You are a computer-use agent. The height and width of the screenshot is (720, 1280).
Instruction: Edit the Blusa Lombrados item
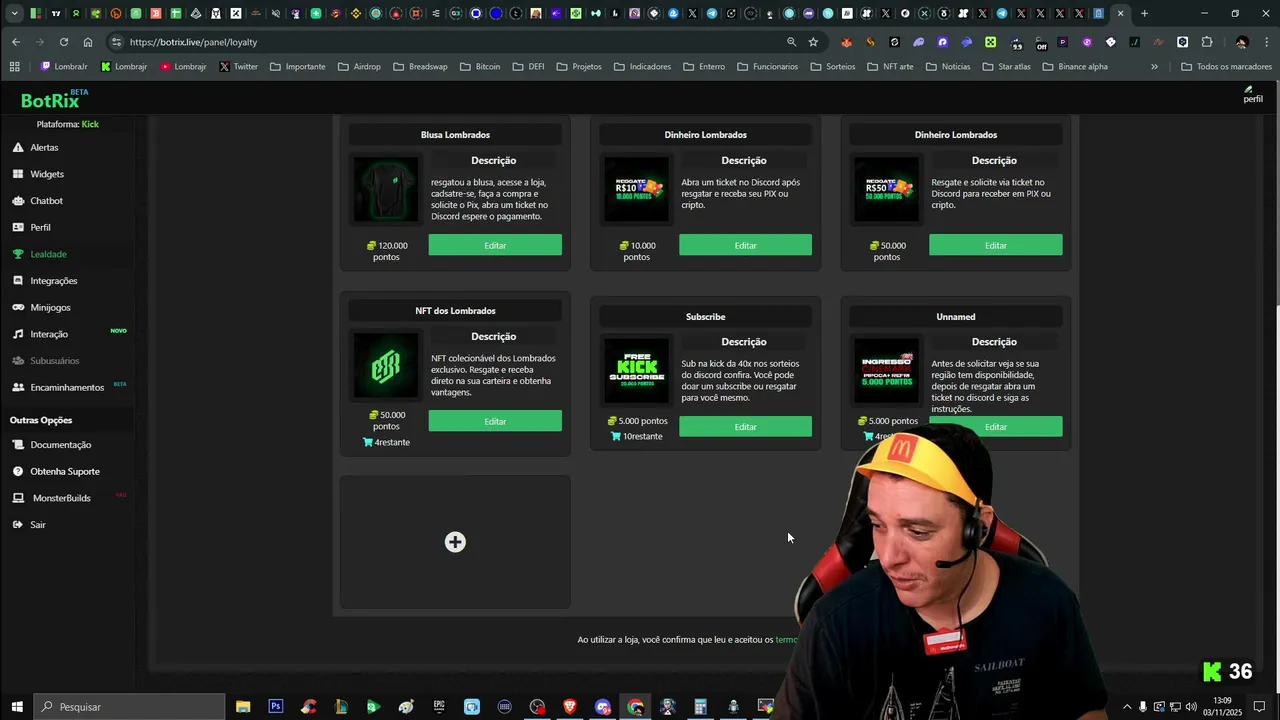click(495, 245)
